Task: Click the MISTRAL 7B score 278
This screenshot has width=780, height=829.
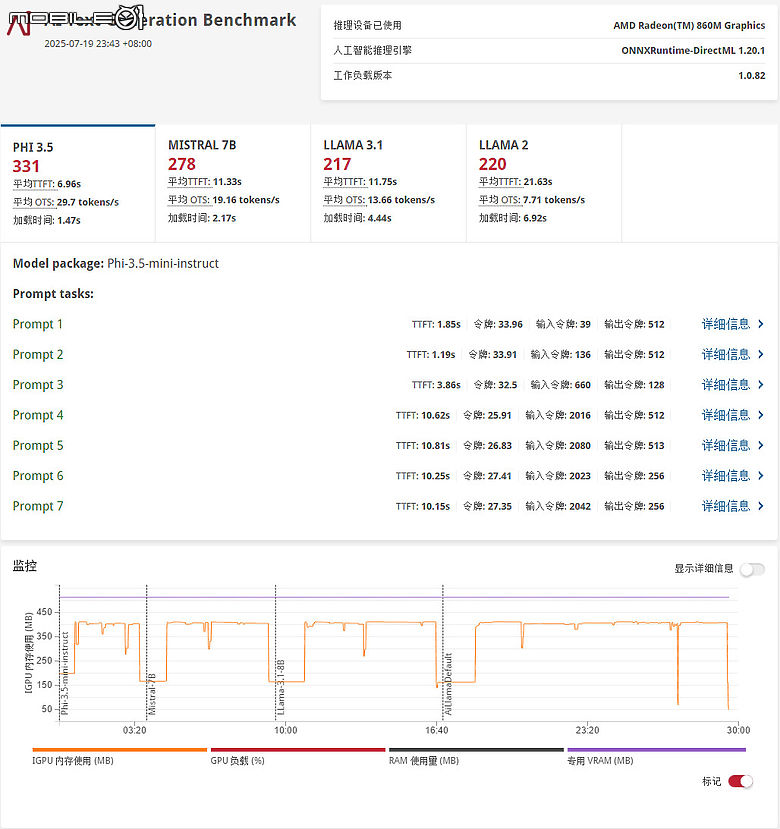Action: [182, 164]
